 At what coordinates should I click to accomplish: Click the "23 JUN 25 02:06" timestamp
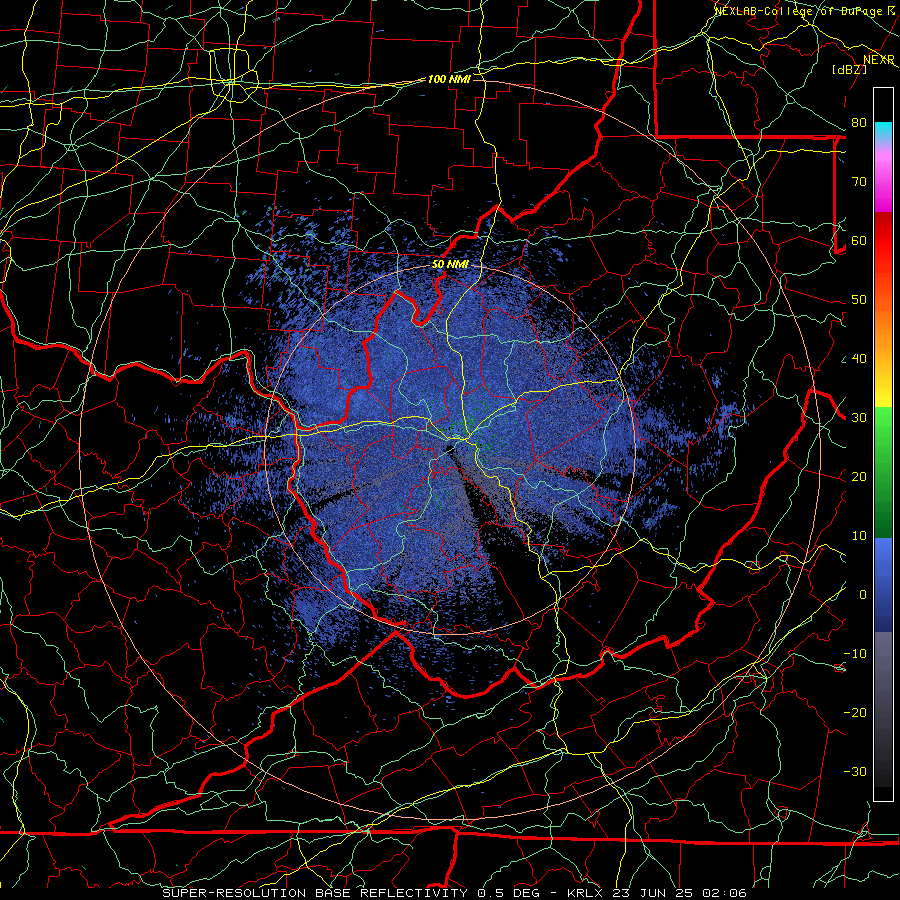click(681, 893)
